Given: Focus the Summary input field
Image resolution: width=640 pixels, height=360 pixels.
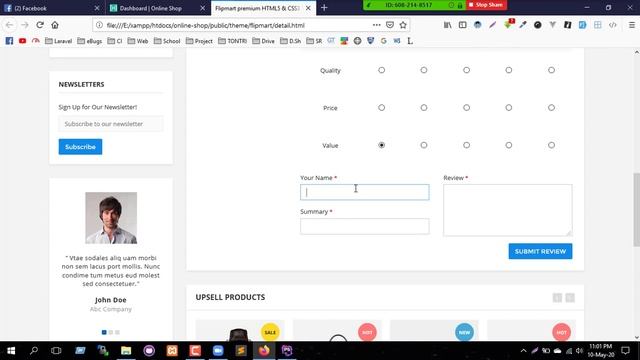Looking at the screenshot, I should coord(364,226).
